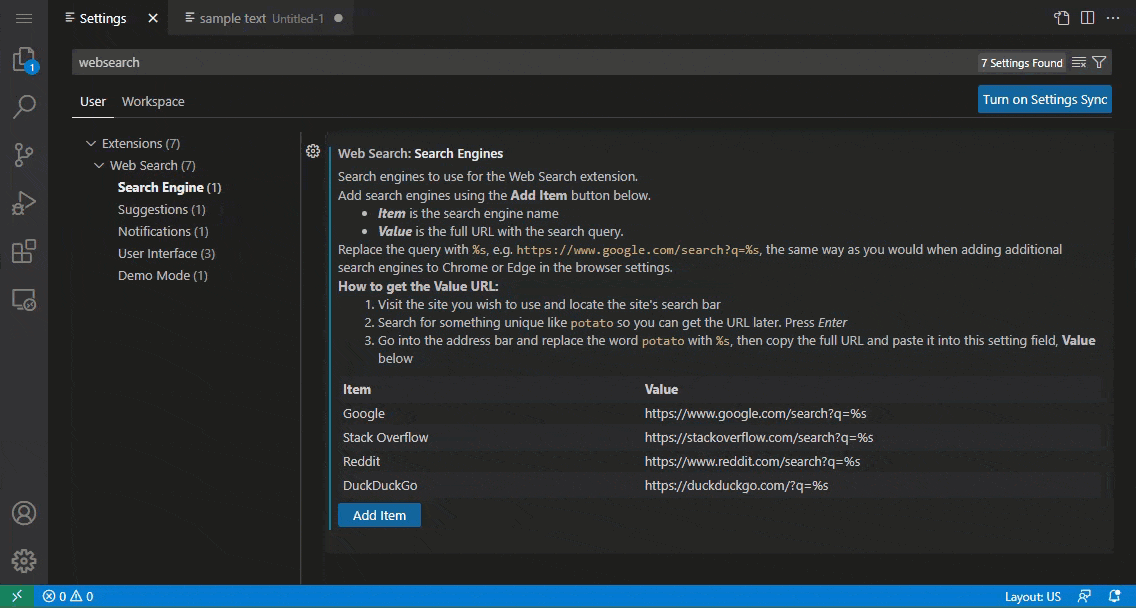Viewport: 1136px width, 608px height.
Task: Open gear menu for Search Engines setting
Action: point(313,151)
